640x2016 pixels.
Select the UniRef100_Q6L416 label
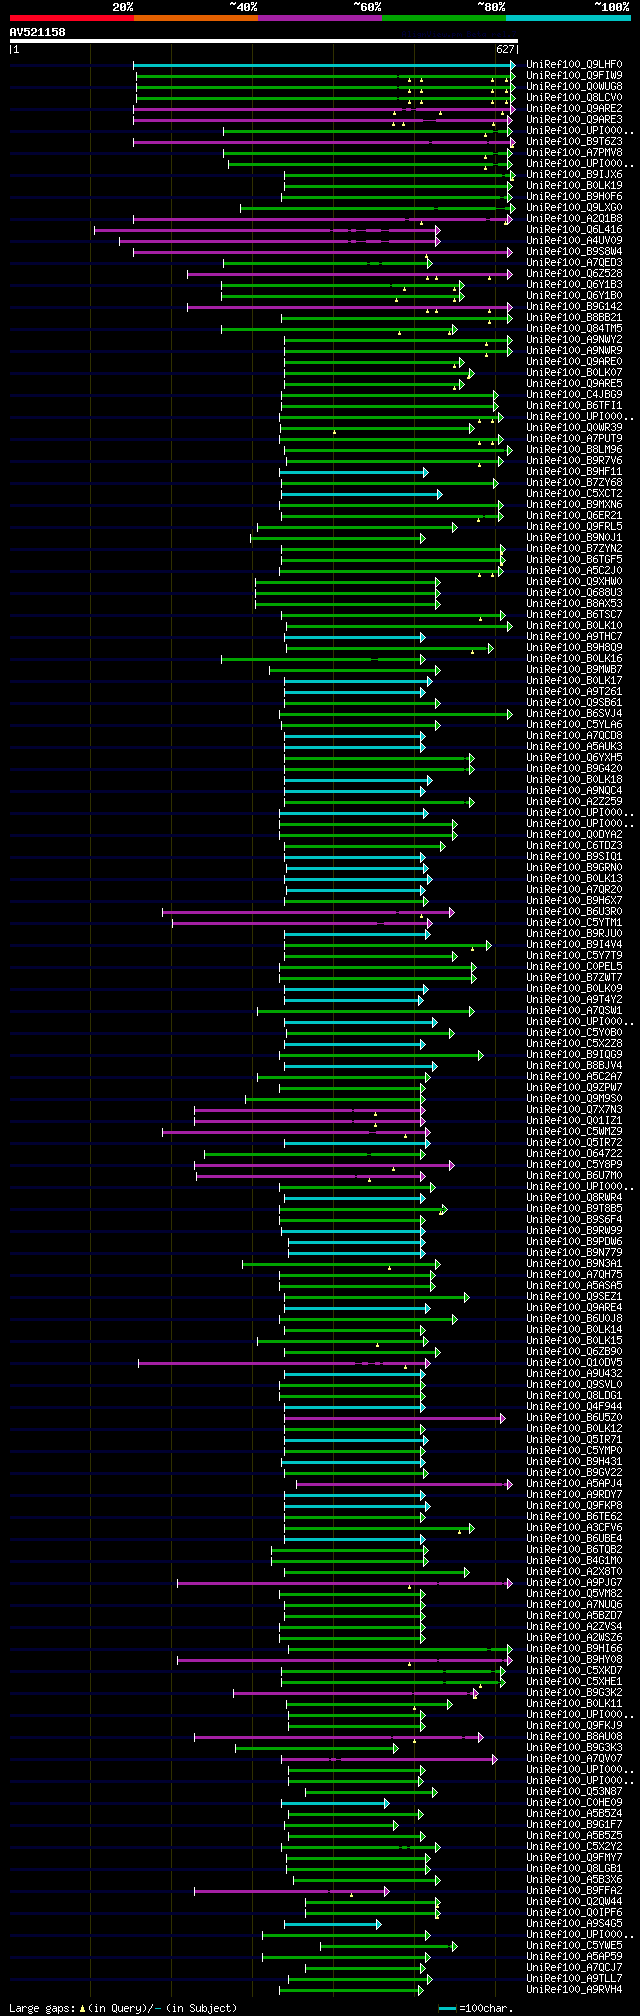click(574, 230)
